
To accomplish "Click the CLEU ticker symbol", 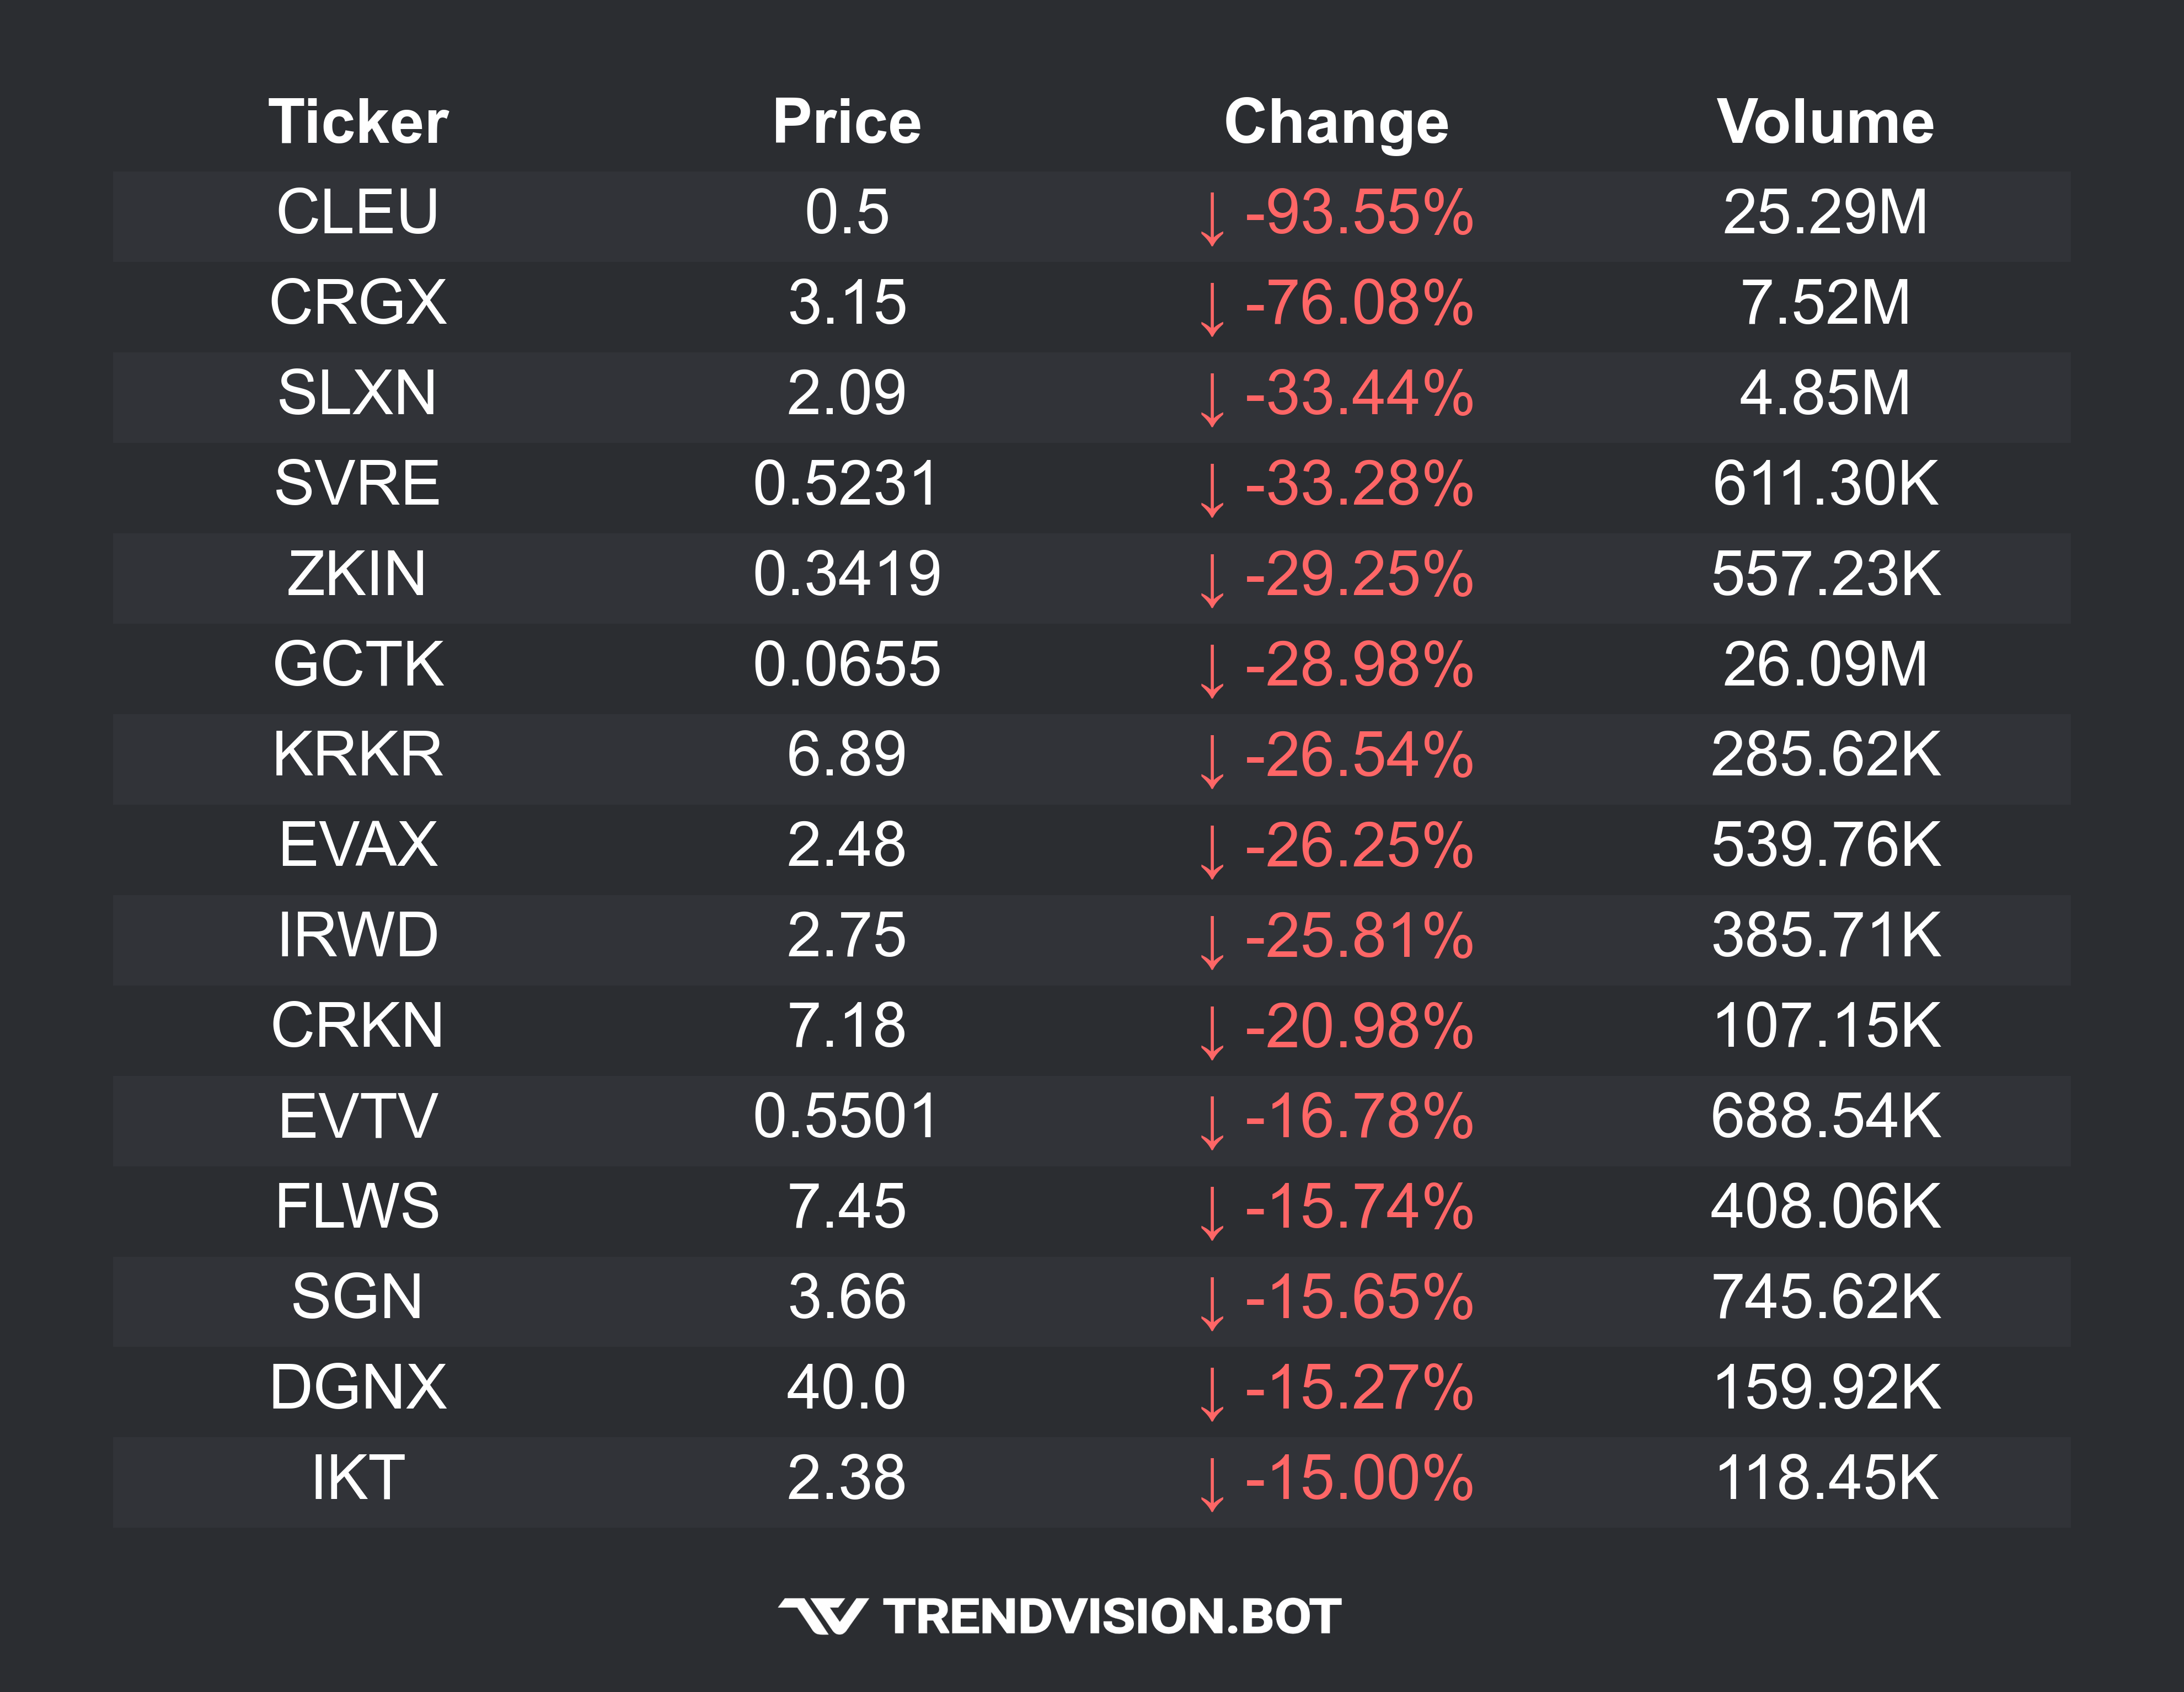I will [x=358, y=212].
